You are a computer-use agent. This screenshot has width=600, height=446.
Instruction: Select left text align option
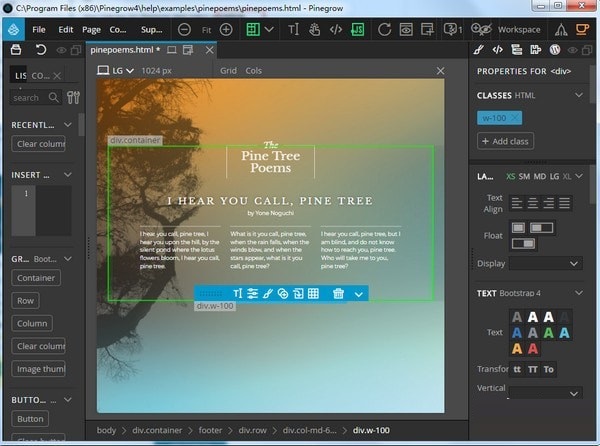pyautogui.click(x=517, y=203)
